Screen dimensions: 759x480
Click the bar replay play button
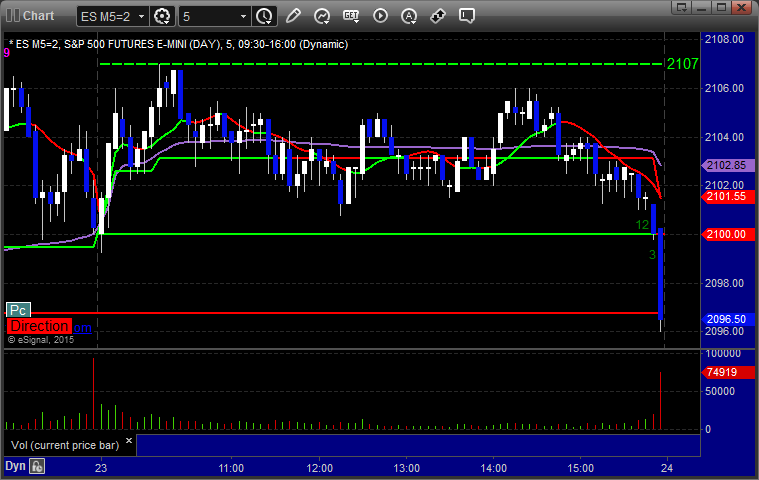click(380, 16)
